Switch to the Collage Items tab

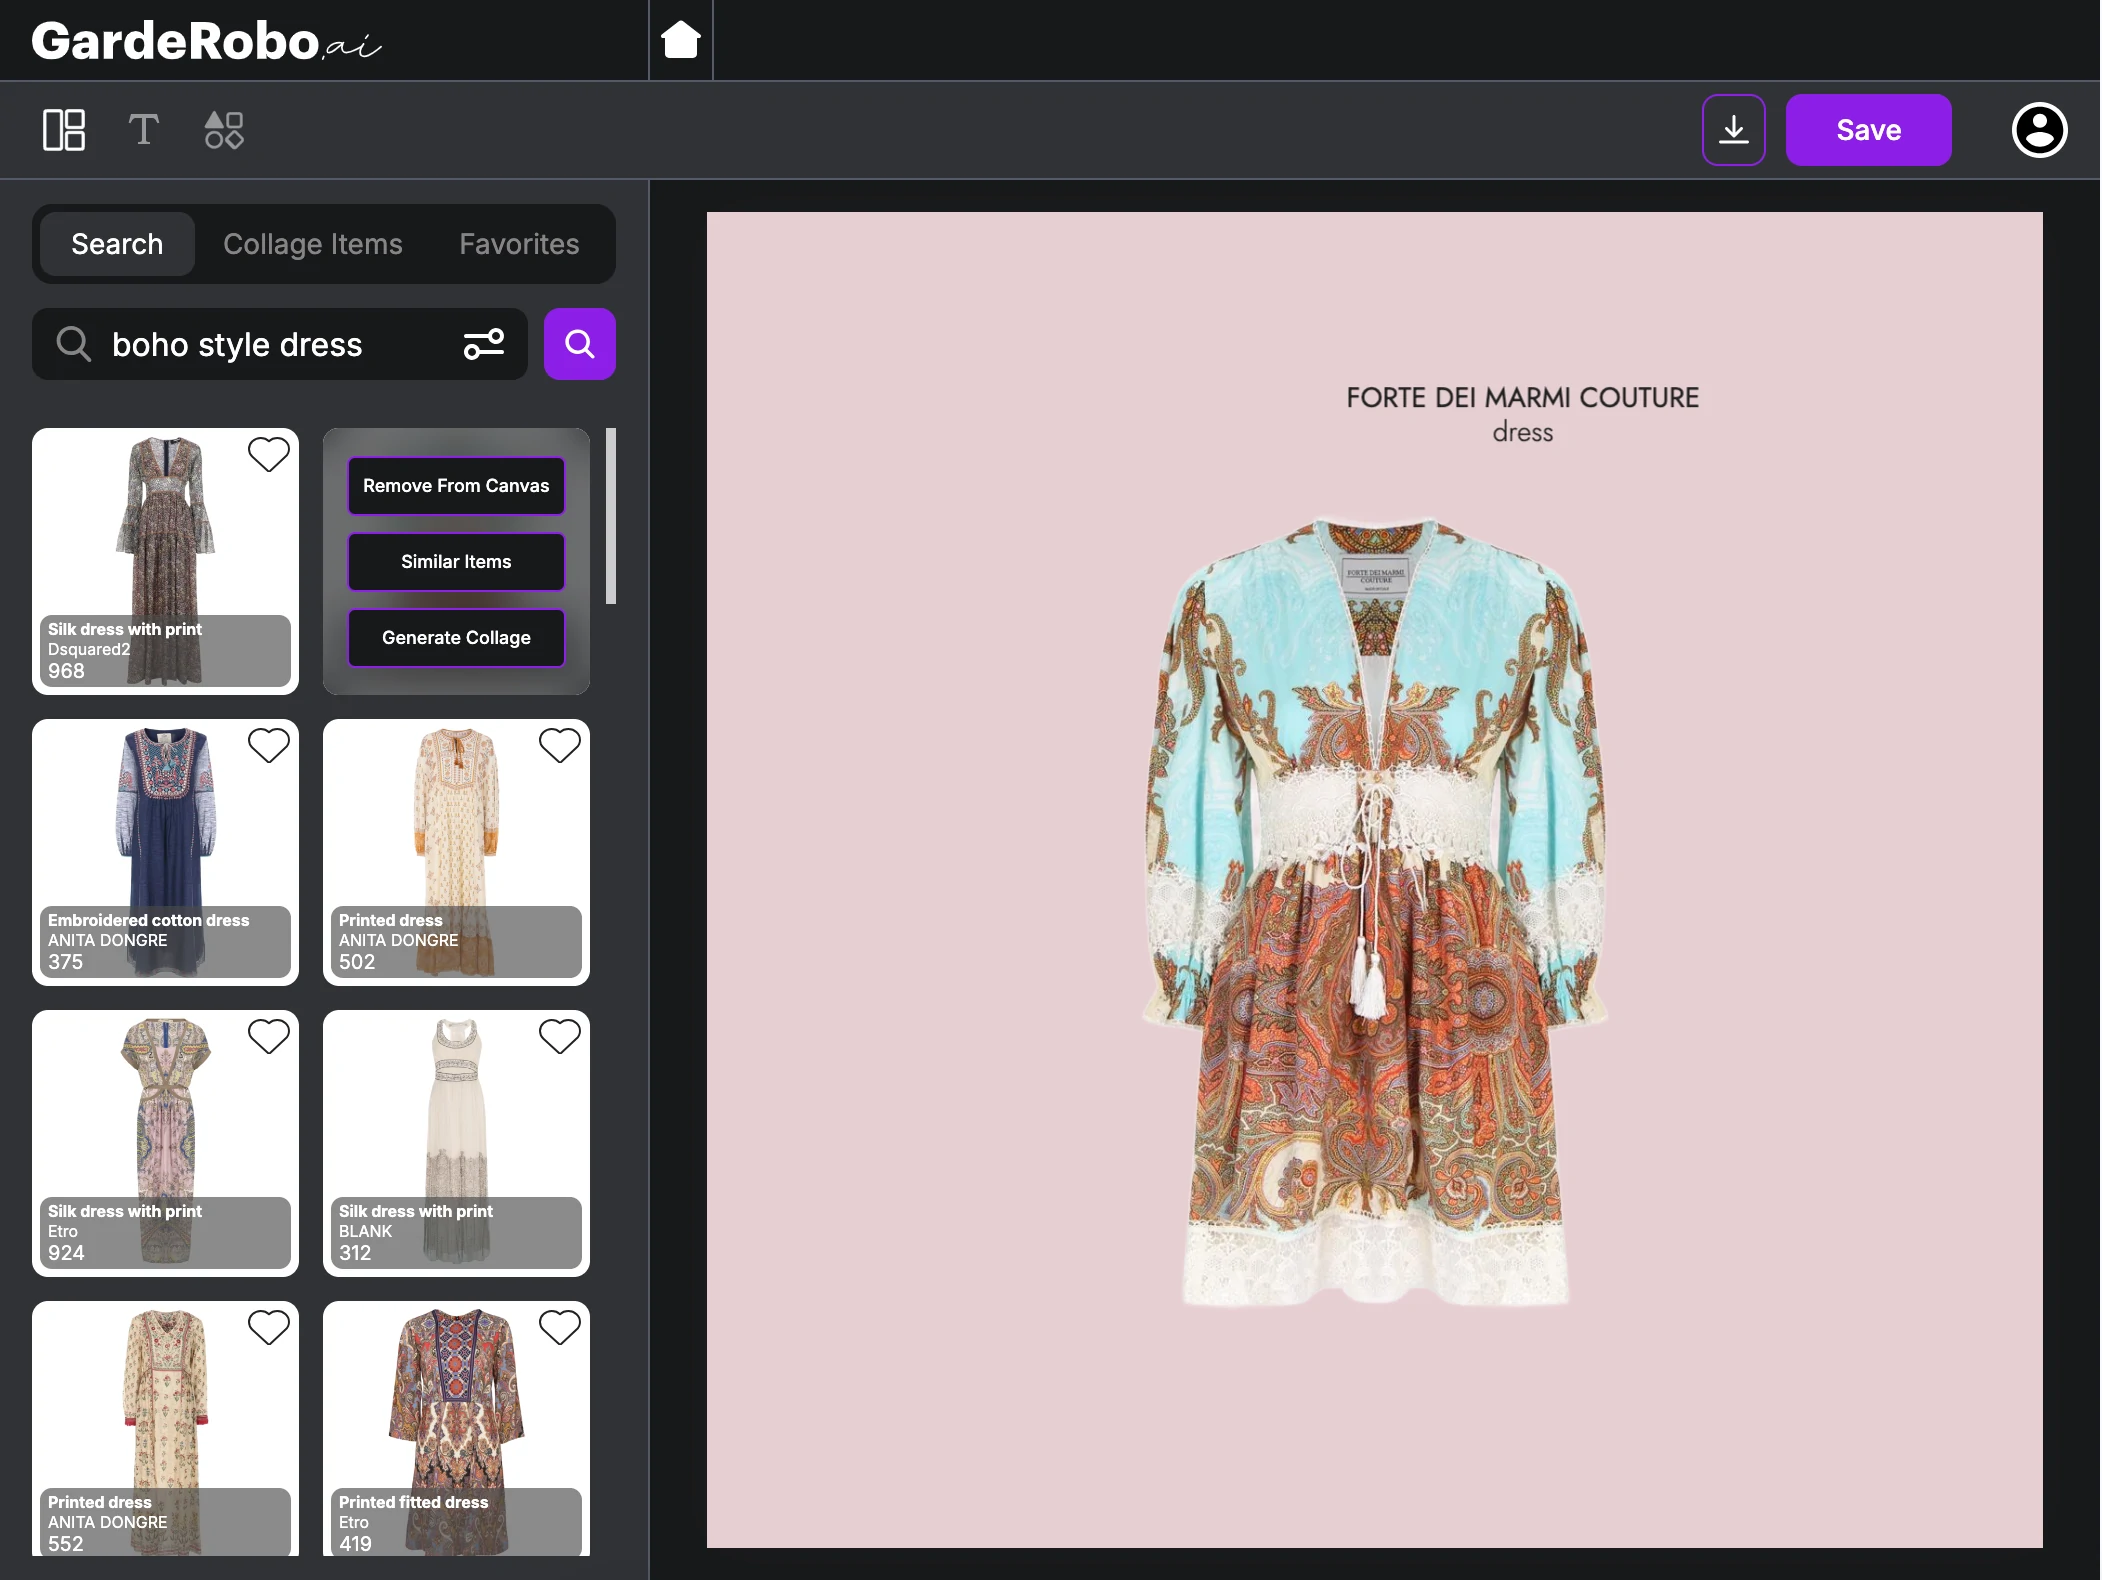click(x=313, y=244)
